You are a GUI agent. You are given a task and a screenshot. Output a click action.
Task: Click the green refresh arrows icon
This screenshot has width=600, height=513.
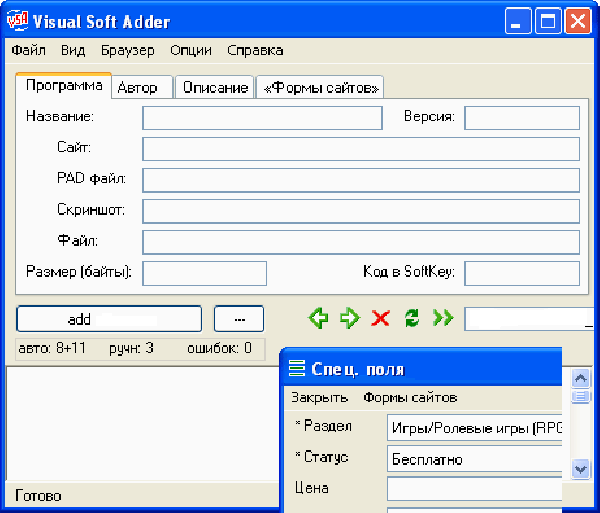tap(412, 318)
